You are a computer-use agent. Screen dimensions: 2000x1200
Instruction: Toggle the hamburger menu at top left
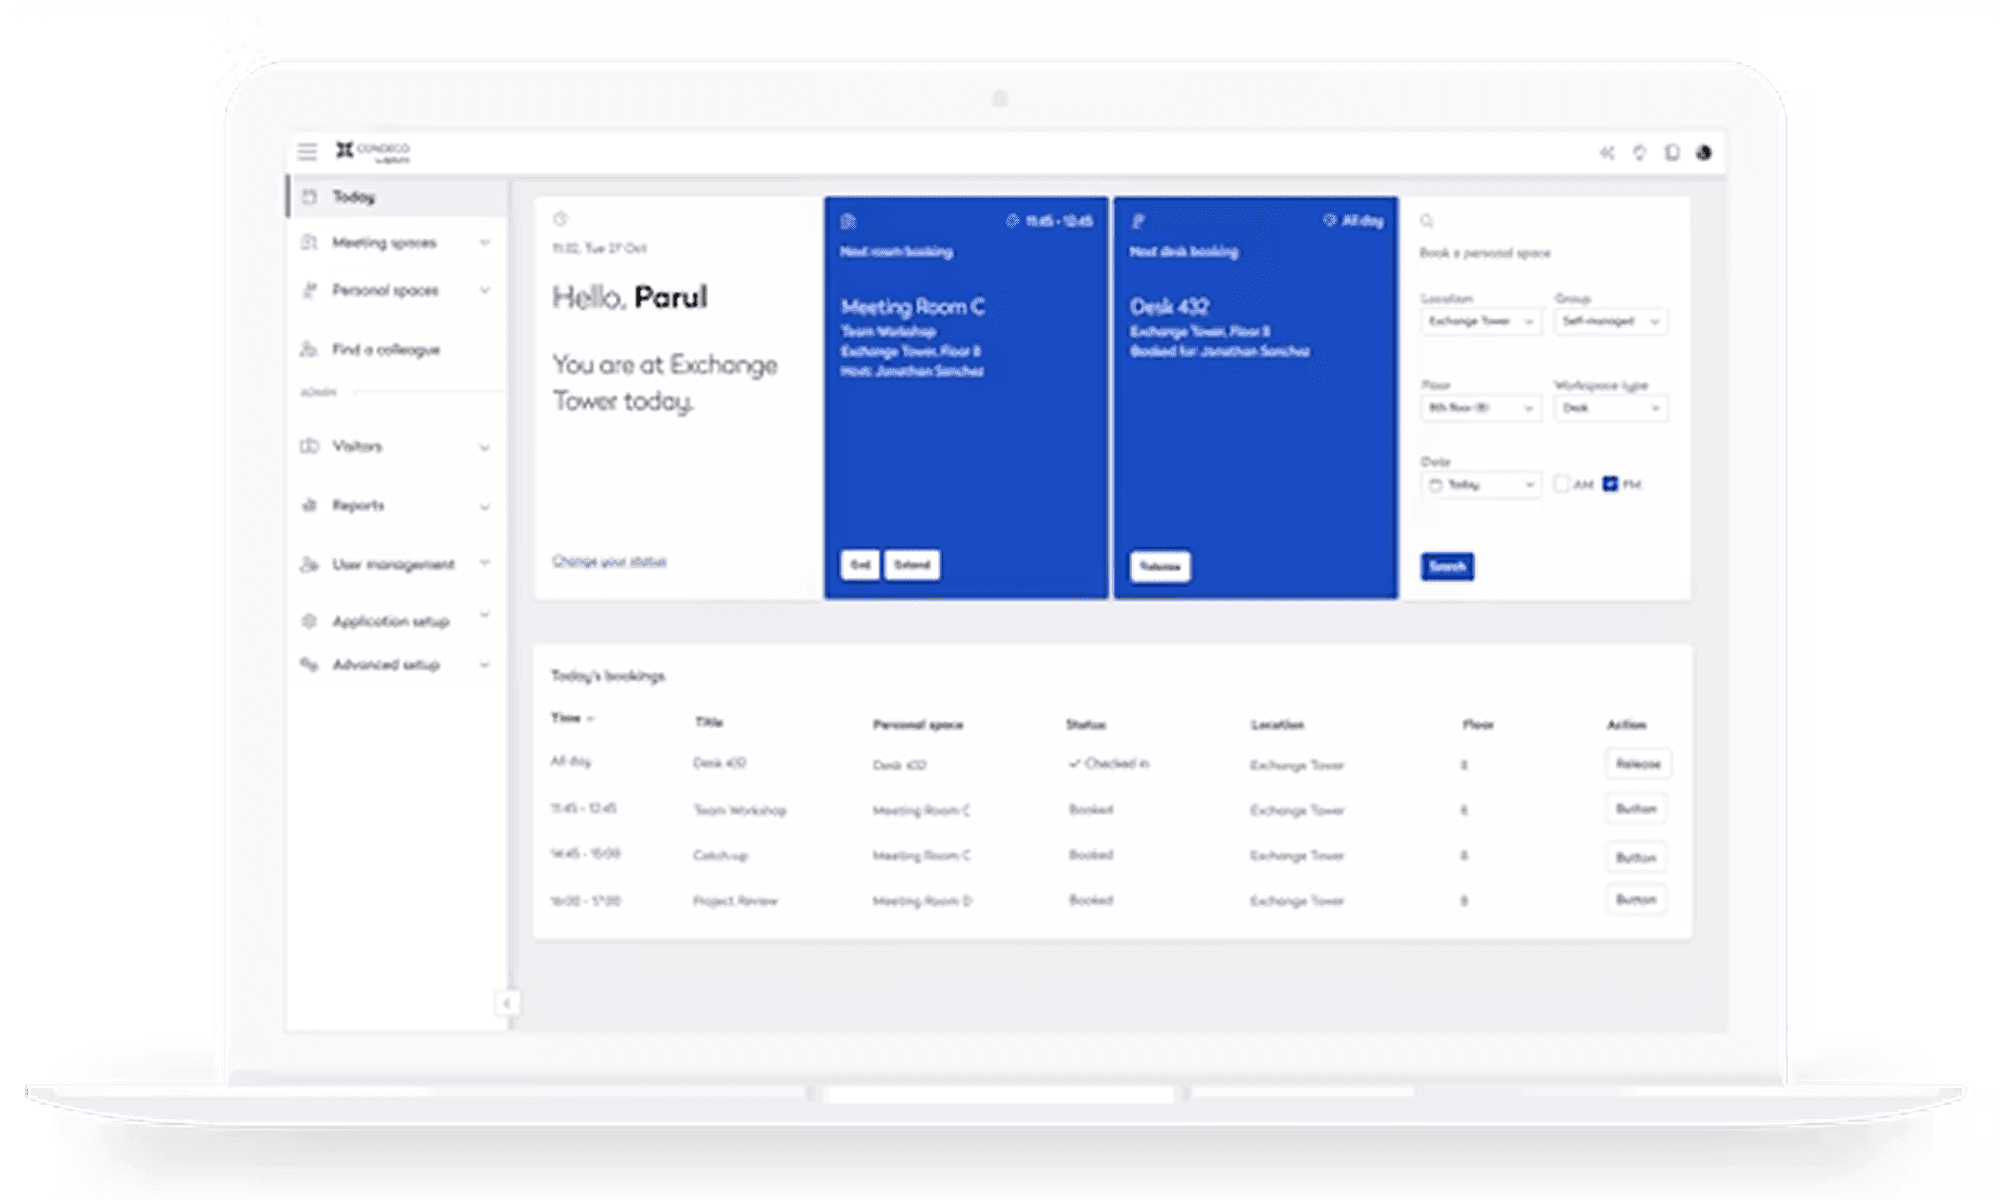pyautogui.click(x=307, y=151)
